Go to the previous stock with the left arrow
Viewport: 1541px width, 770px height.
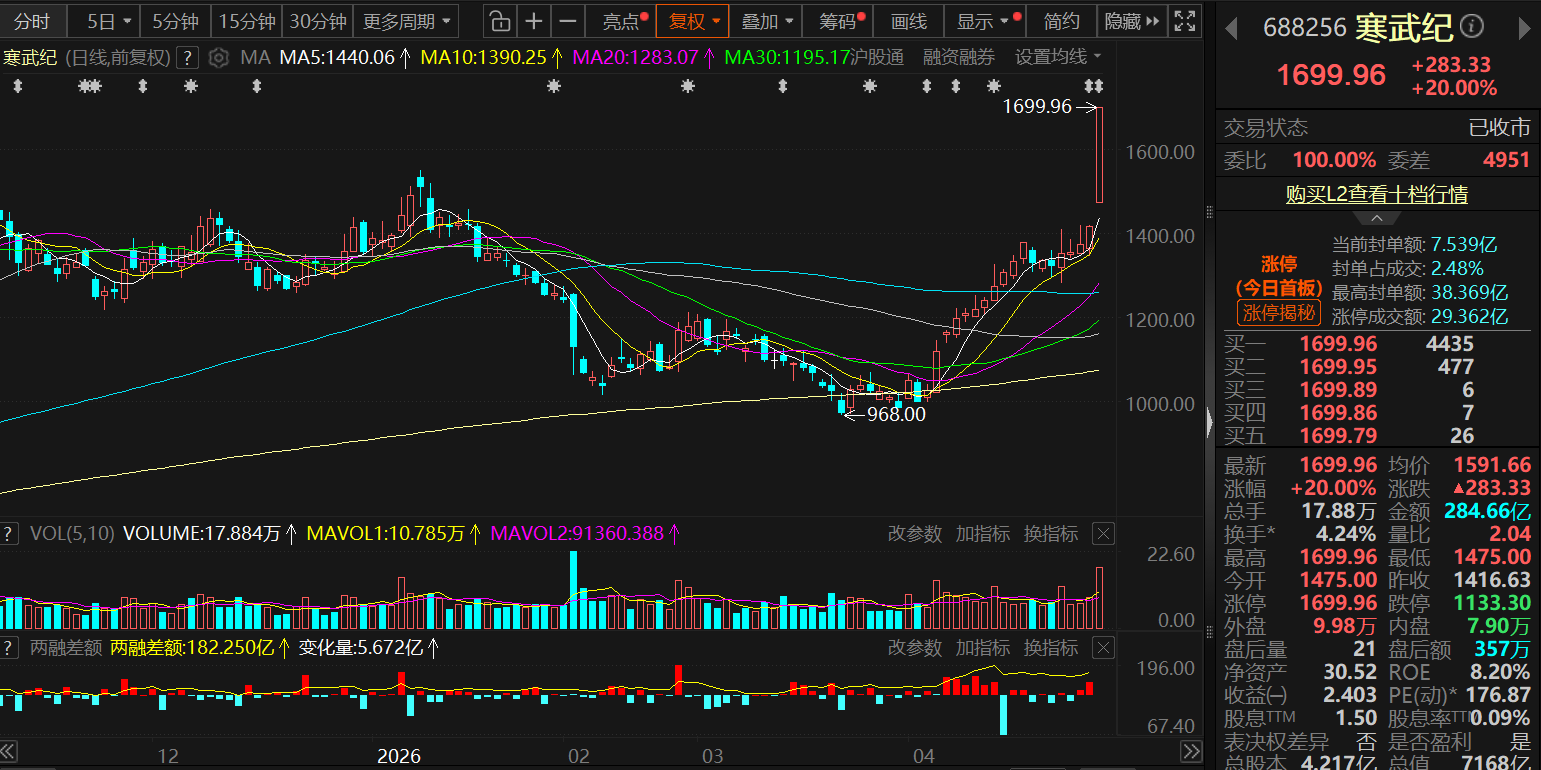pos(1233,29)
